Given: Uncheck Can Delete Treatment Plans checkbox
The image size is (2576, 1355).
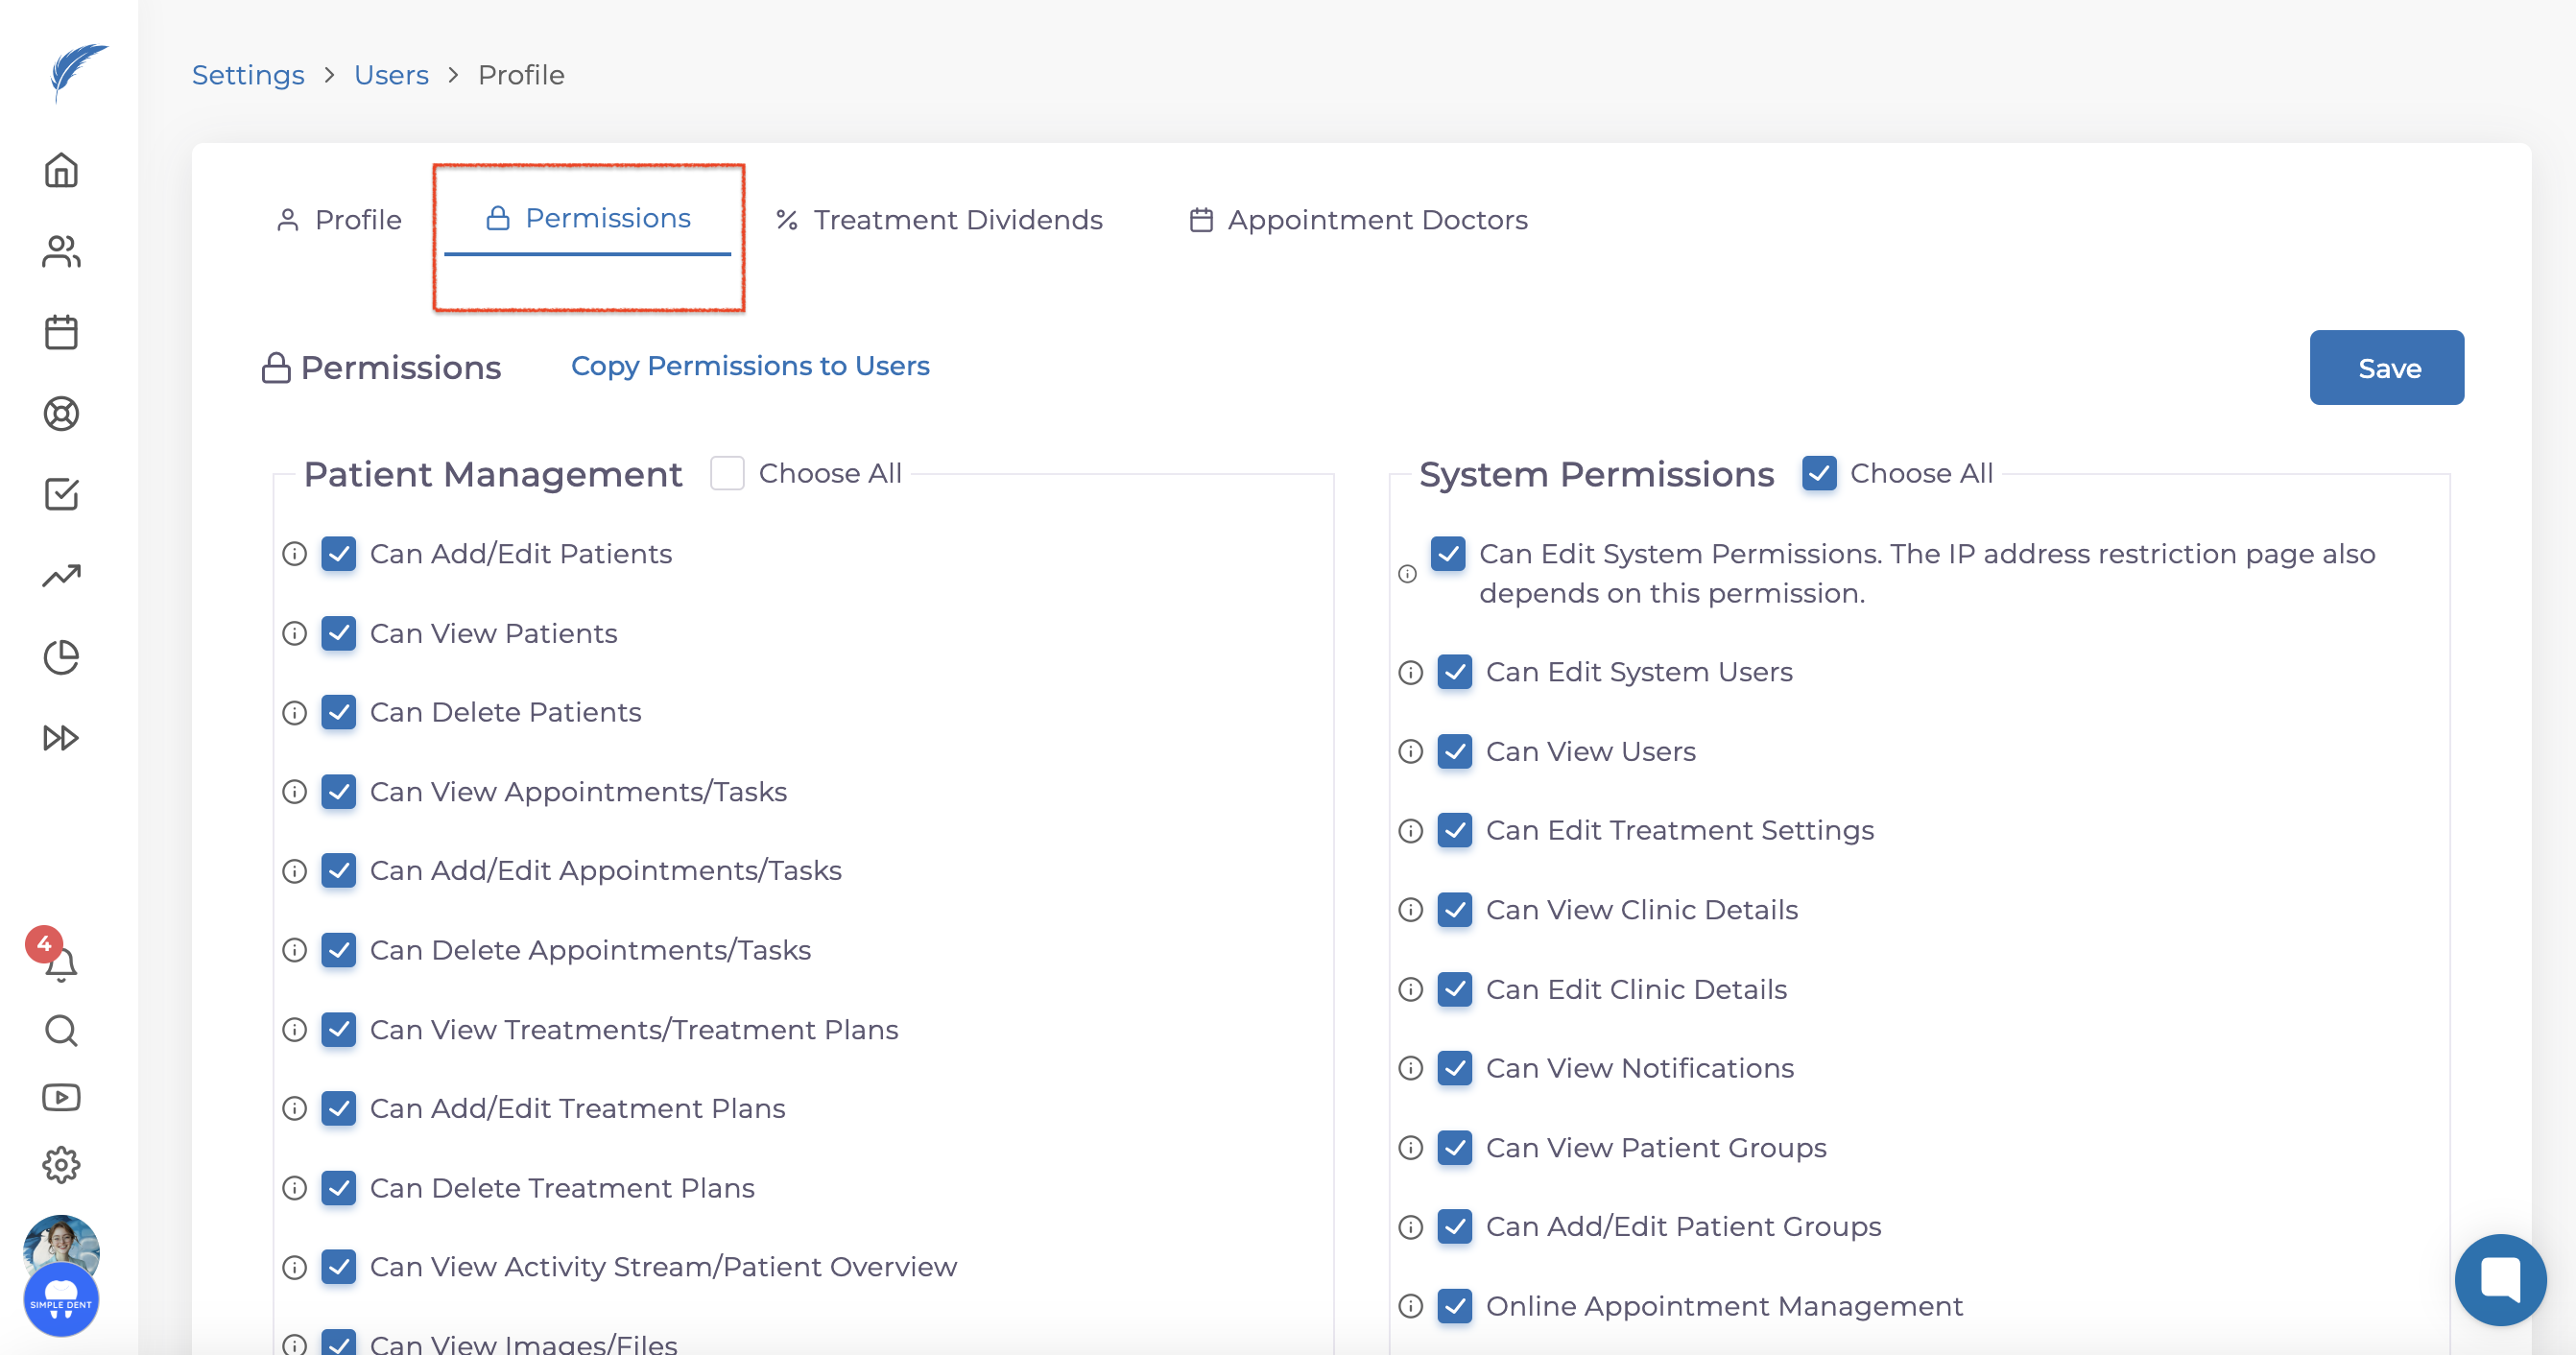Looking at the screenshot, I should pyautogui.click(x=339, y=1188).
